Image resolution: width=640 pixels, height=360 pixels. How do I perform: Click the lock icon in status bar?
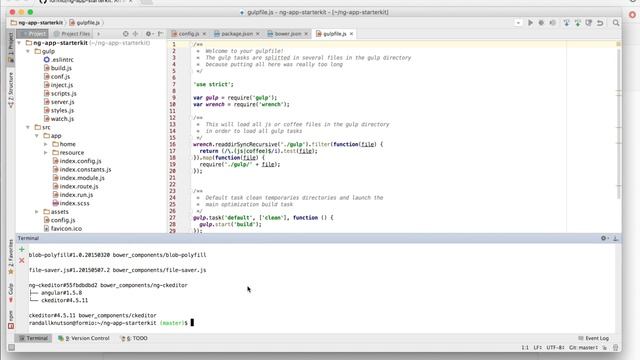tap(605, 348)
